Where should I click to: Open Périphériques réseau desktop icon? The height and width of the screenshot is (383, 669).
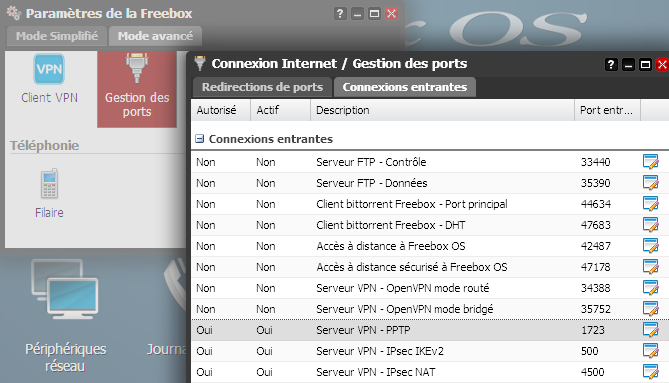pos(65,316)
